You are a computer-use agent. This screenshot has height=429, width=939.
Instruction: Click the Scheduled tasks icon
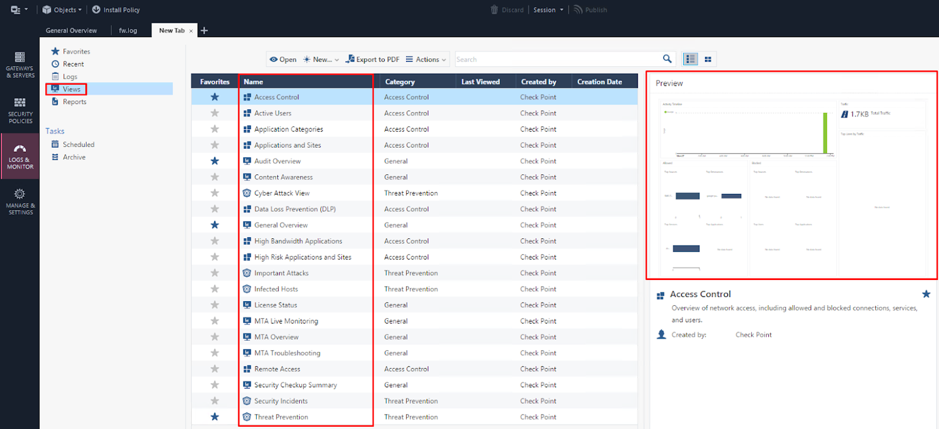point(55,144)
